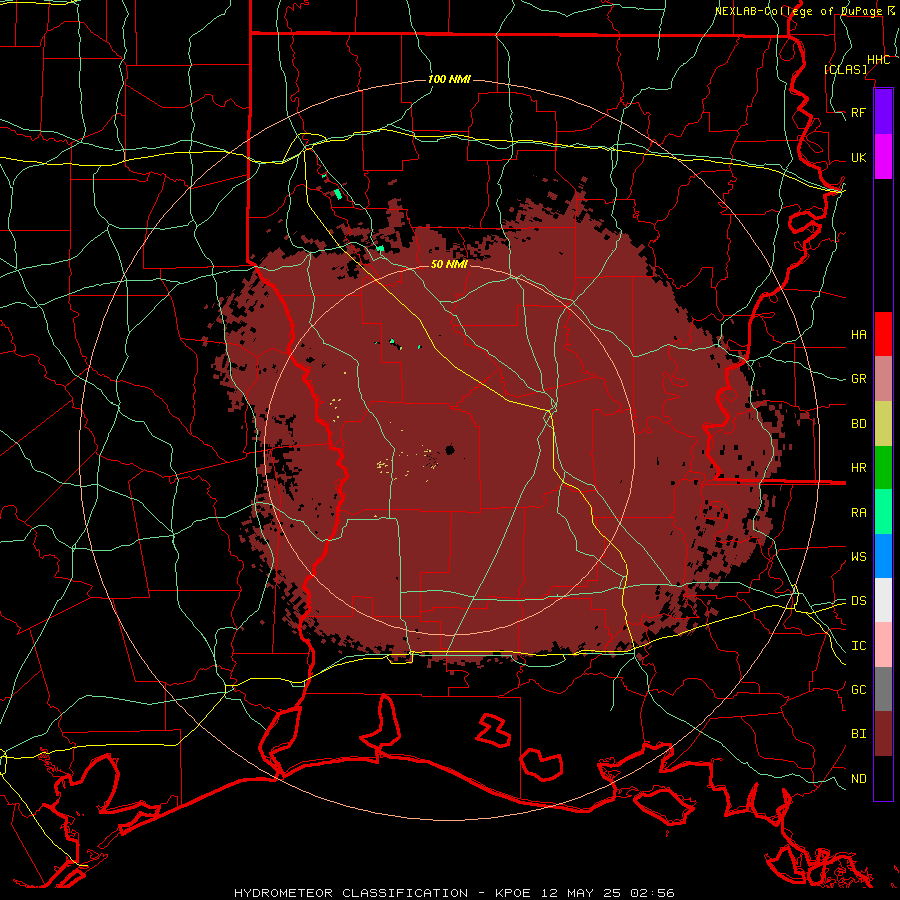Click the DS legend label

pyautogui.click(x=859, y=601)
